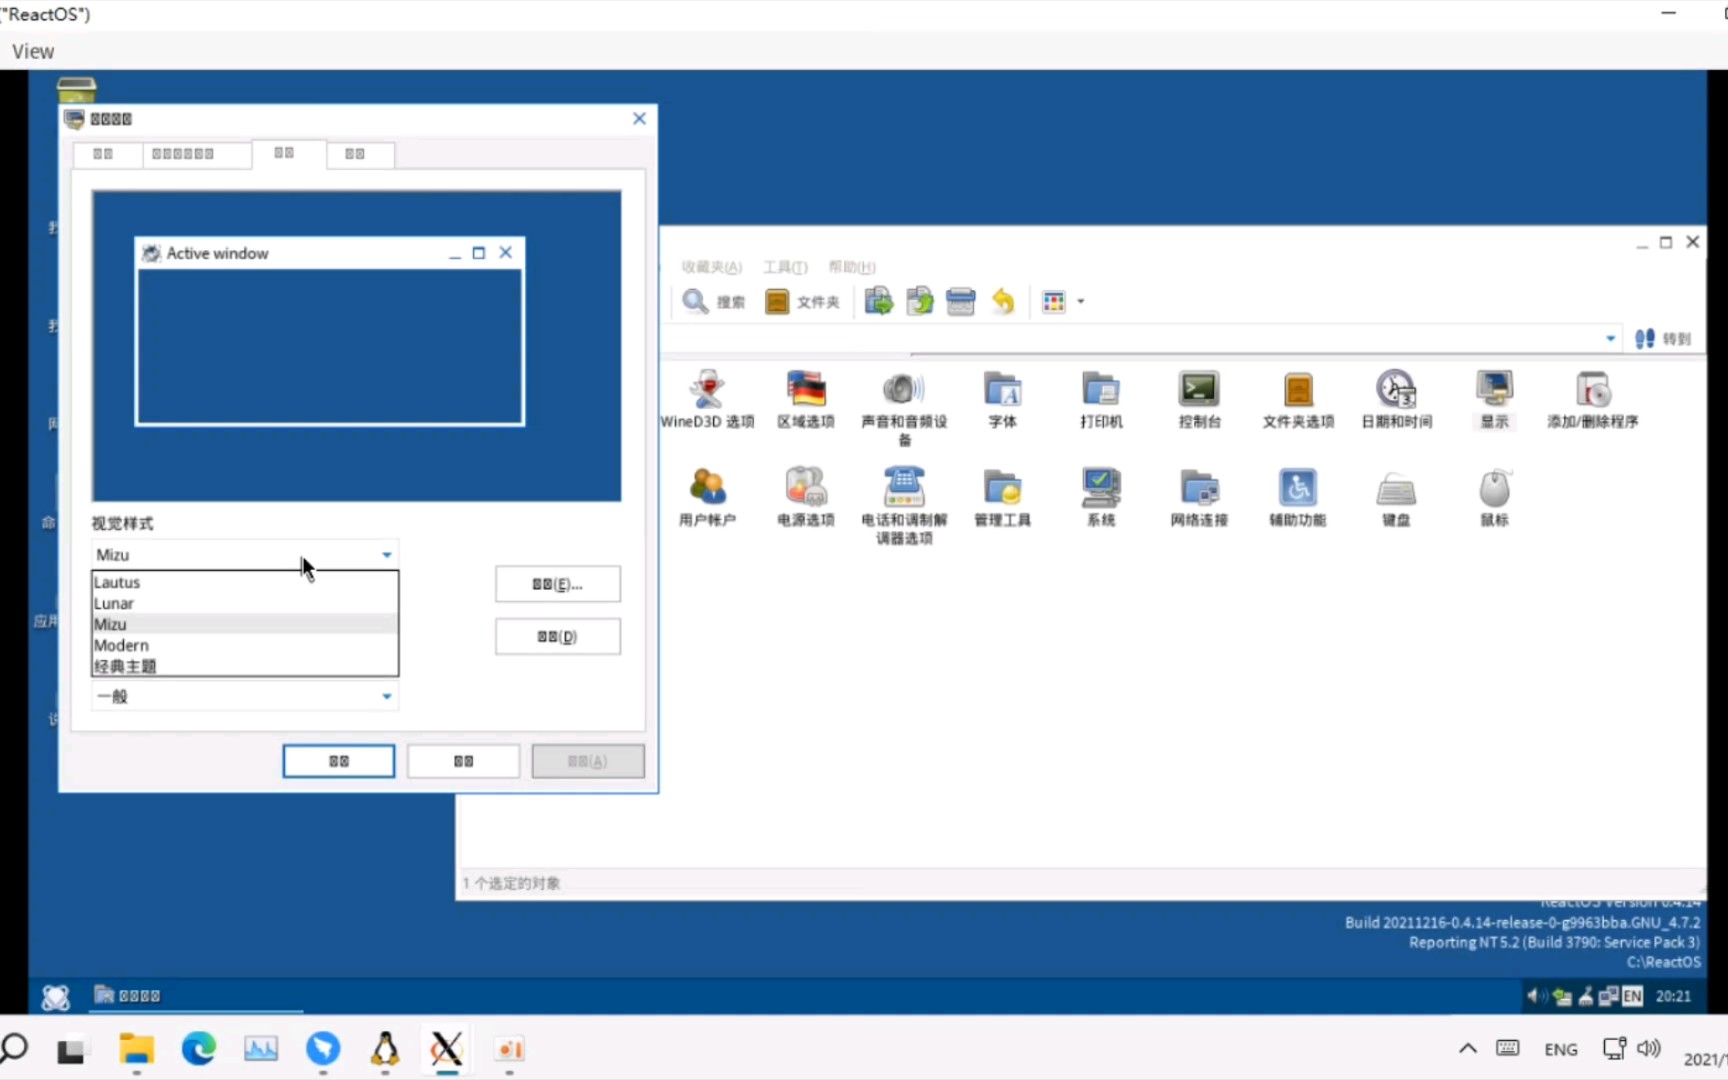Viewport: 1728px width, 1080px height.
Task: Open Microsoft Edge from host taskbar
Action: pyautogui.click(x=198, y=1049)
